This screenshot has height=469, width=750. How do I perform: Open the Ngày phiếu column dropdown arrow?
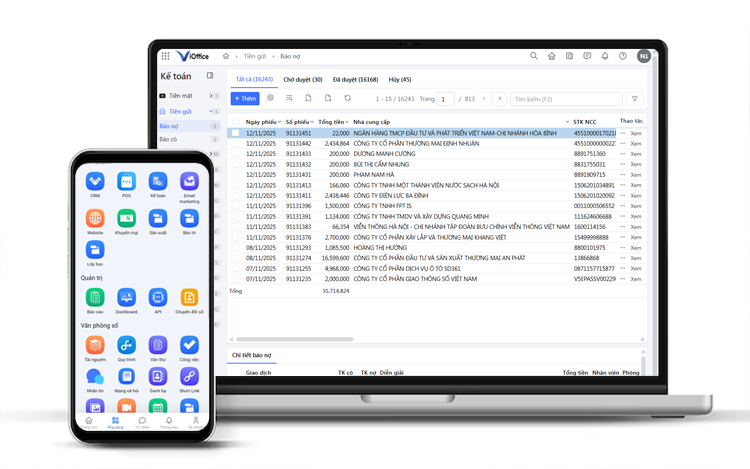pos(279,122)
